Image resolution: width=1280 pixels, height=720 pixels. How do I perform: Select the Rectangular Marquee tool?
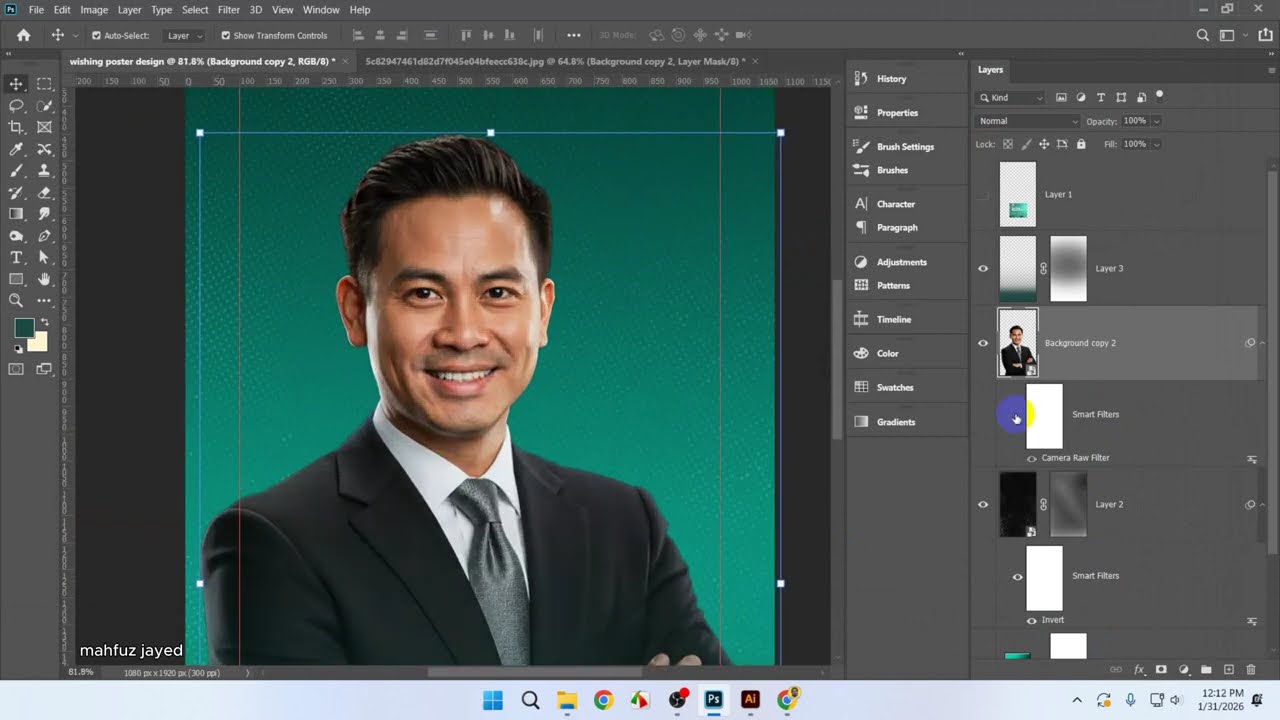[x=44, y=84]
